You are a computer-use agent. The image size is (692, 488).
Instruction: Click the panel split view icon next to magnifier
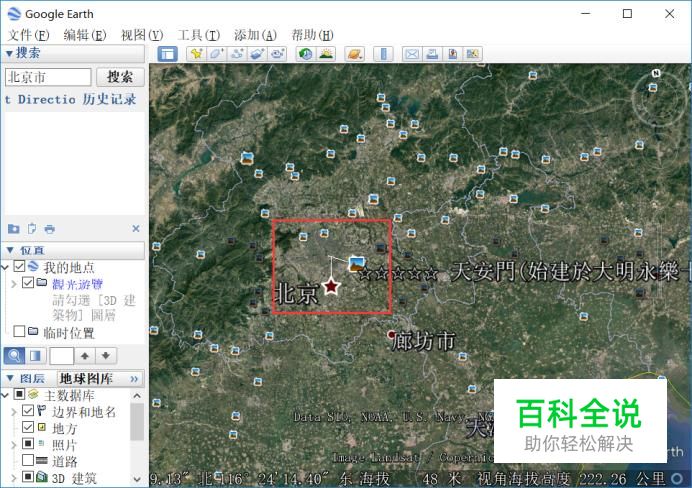pyautogui.click(x=35, y=356)
